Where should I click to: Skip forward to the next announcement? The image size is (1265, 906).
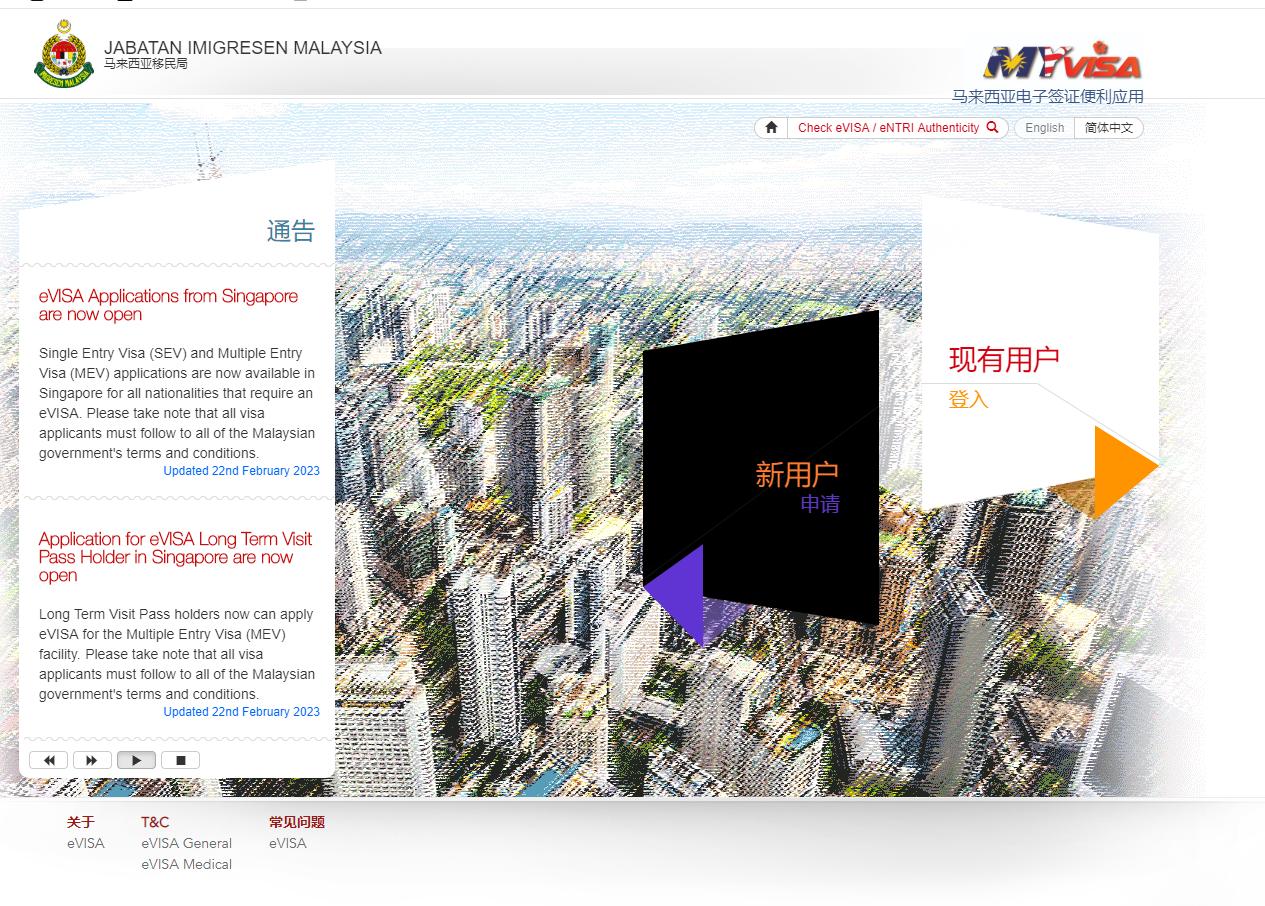[93, 760]
